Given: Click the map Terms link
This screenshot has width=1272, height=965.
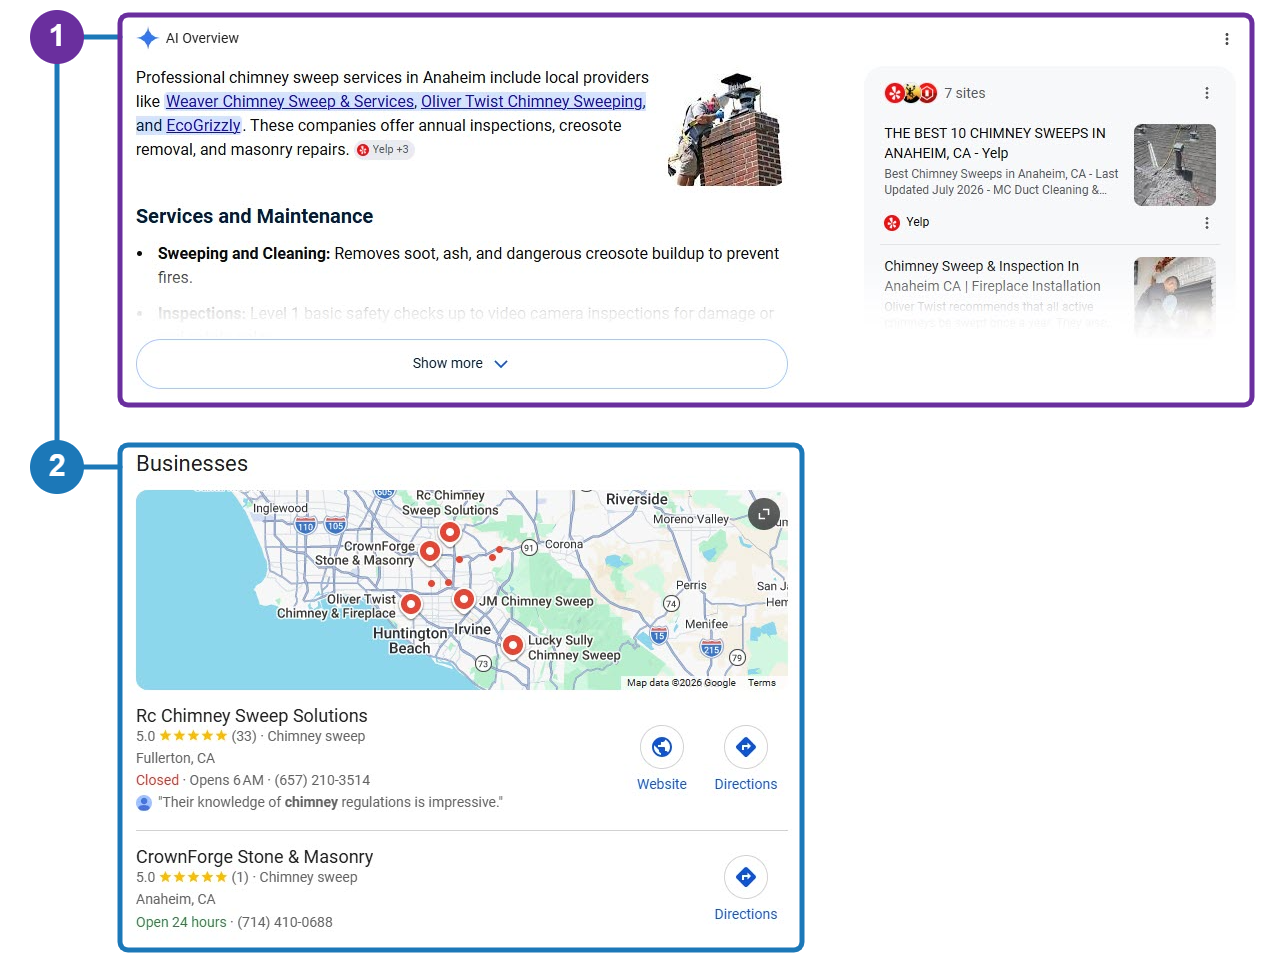Looking at the screenshot, I should pos(762,683).
